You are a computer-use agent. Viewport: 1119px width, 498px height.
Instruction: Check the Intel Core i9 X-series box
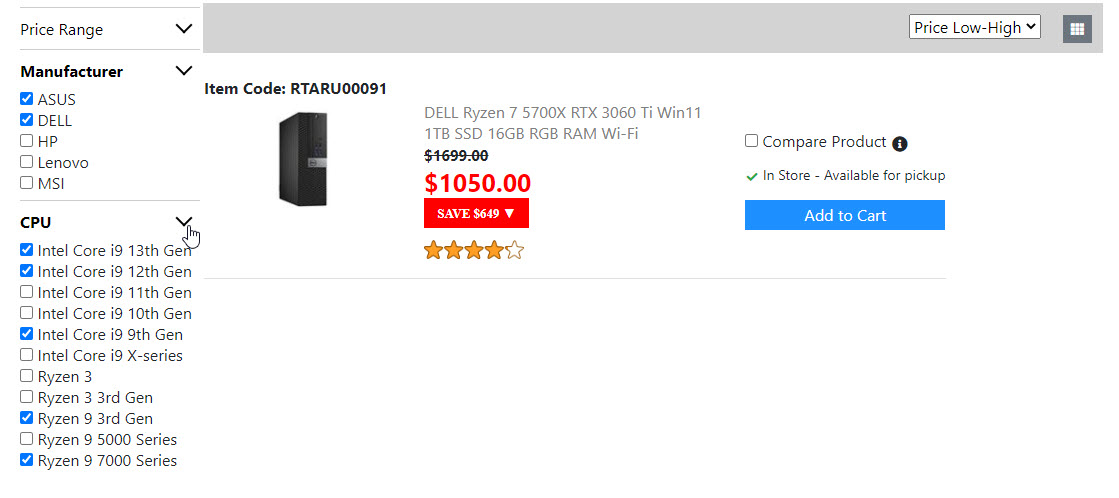pyautogui.click(x=27, y=355)
